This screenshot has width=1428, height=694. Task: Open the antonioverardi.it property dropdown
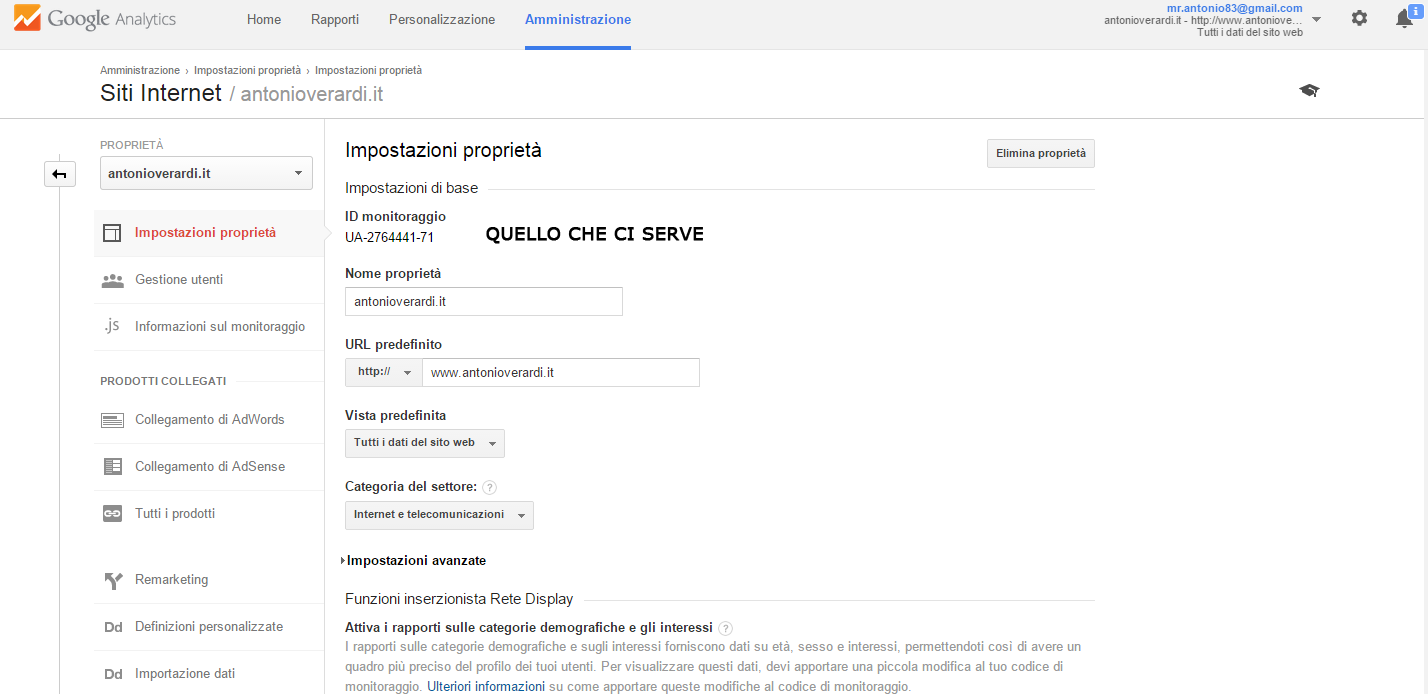206,173
